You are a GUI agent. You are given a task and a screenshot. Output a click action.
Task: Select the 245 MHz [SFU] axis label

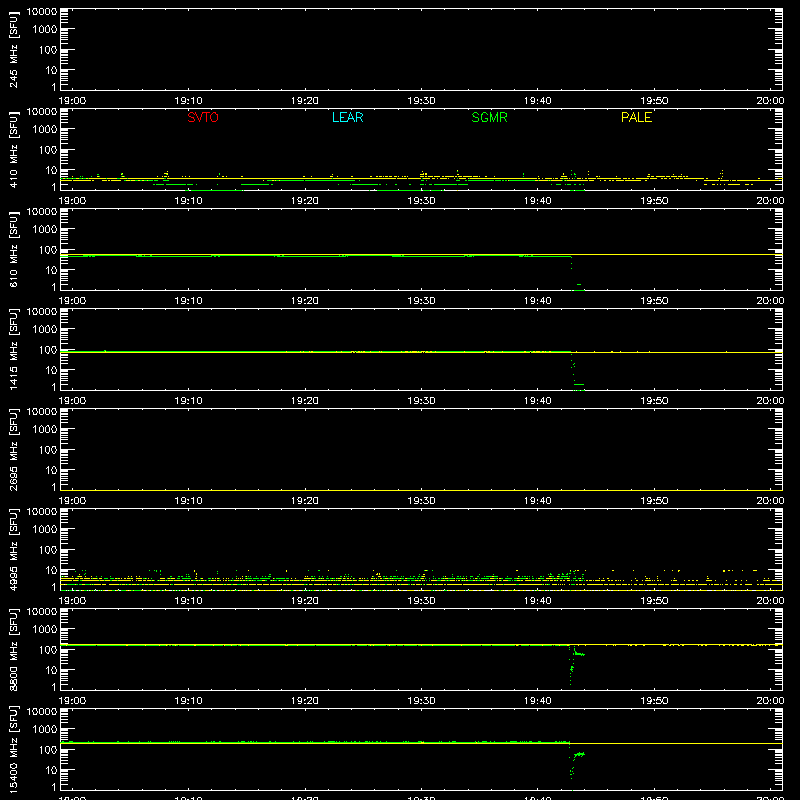coord(14,49)
